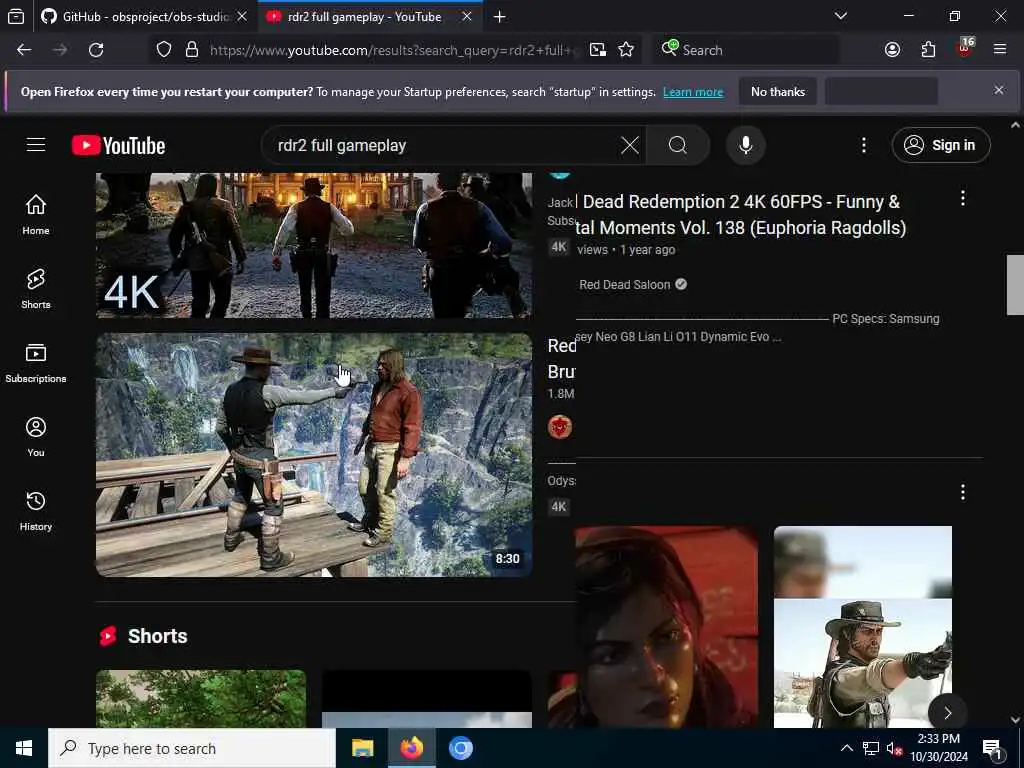List all tabs dropdown arrow

[840, 16]
